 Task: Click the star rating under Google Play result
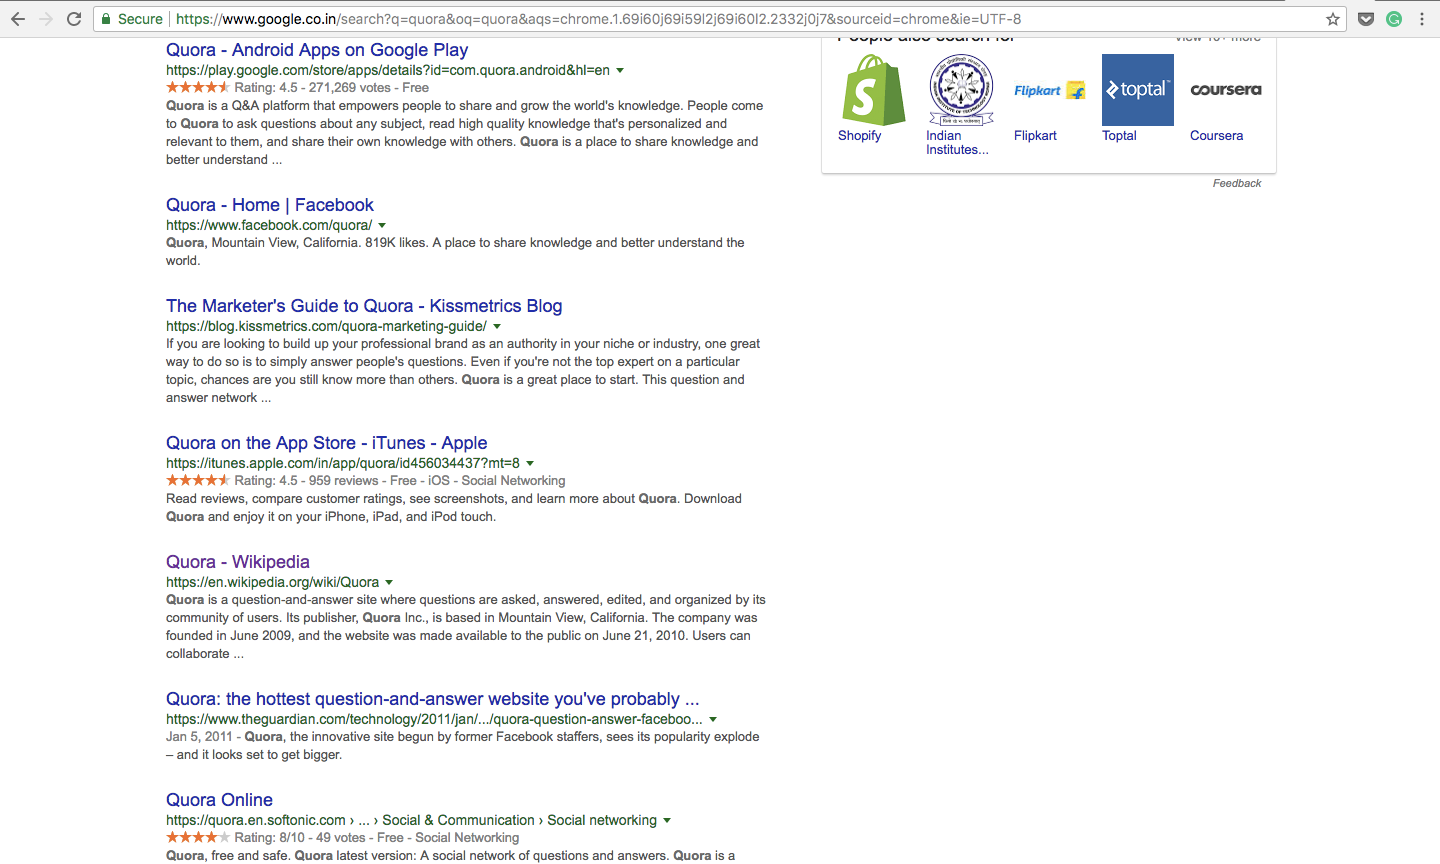pyautogui.click(x=198, y=88)
